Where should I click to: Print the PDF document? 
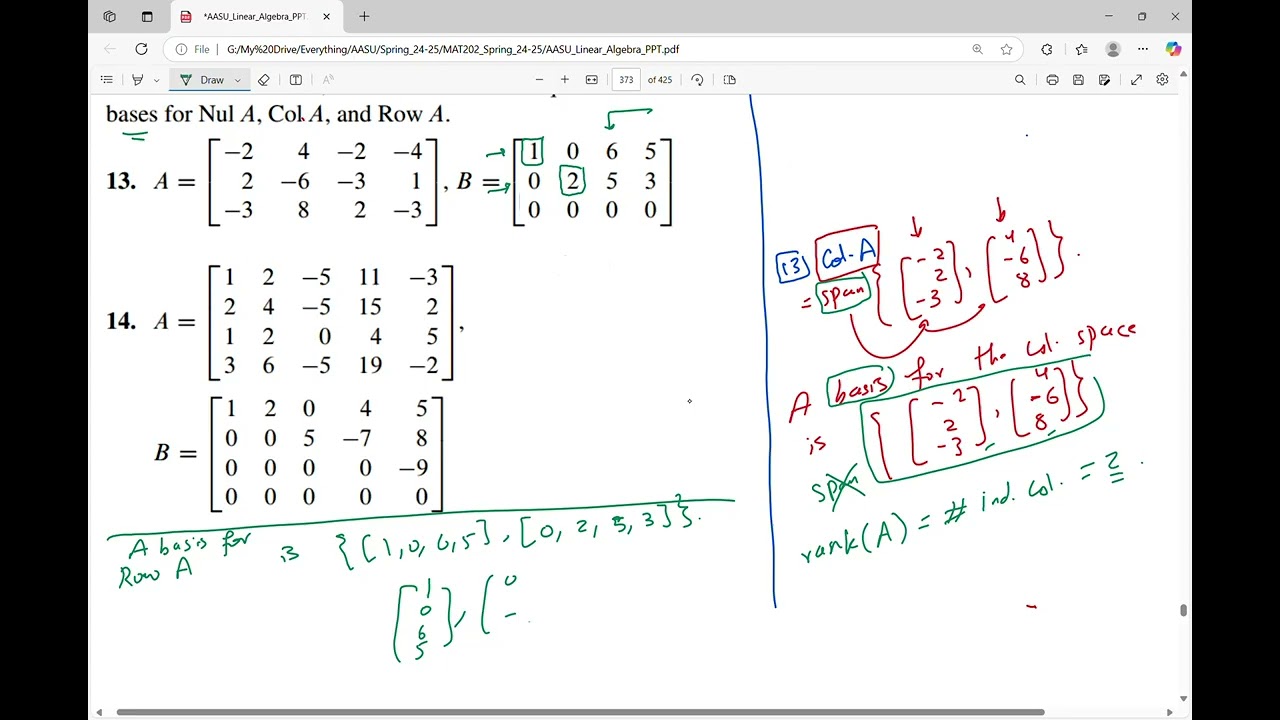[x=1052, y=80]
